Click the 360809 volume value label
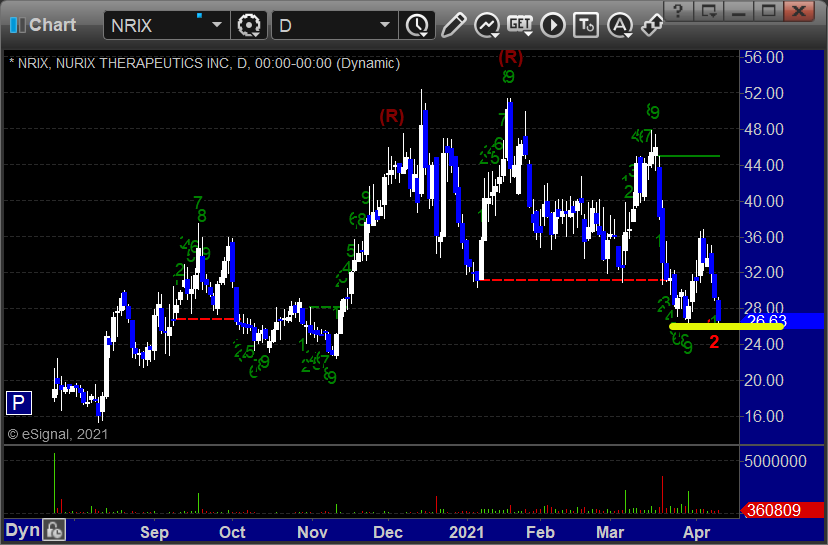This screenshot has width=828, height=545. [x=782, y=510]
